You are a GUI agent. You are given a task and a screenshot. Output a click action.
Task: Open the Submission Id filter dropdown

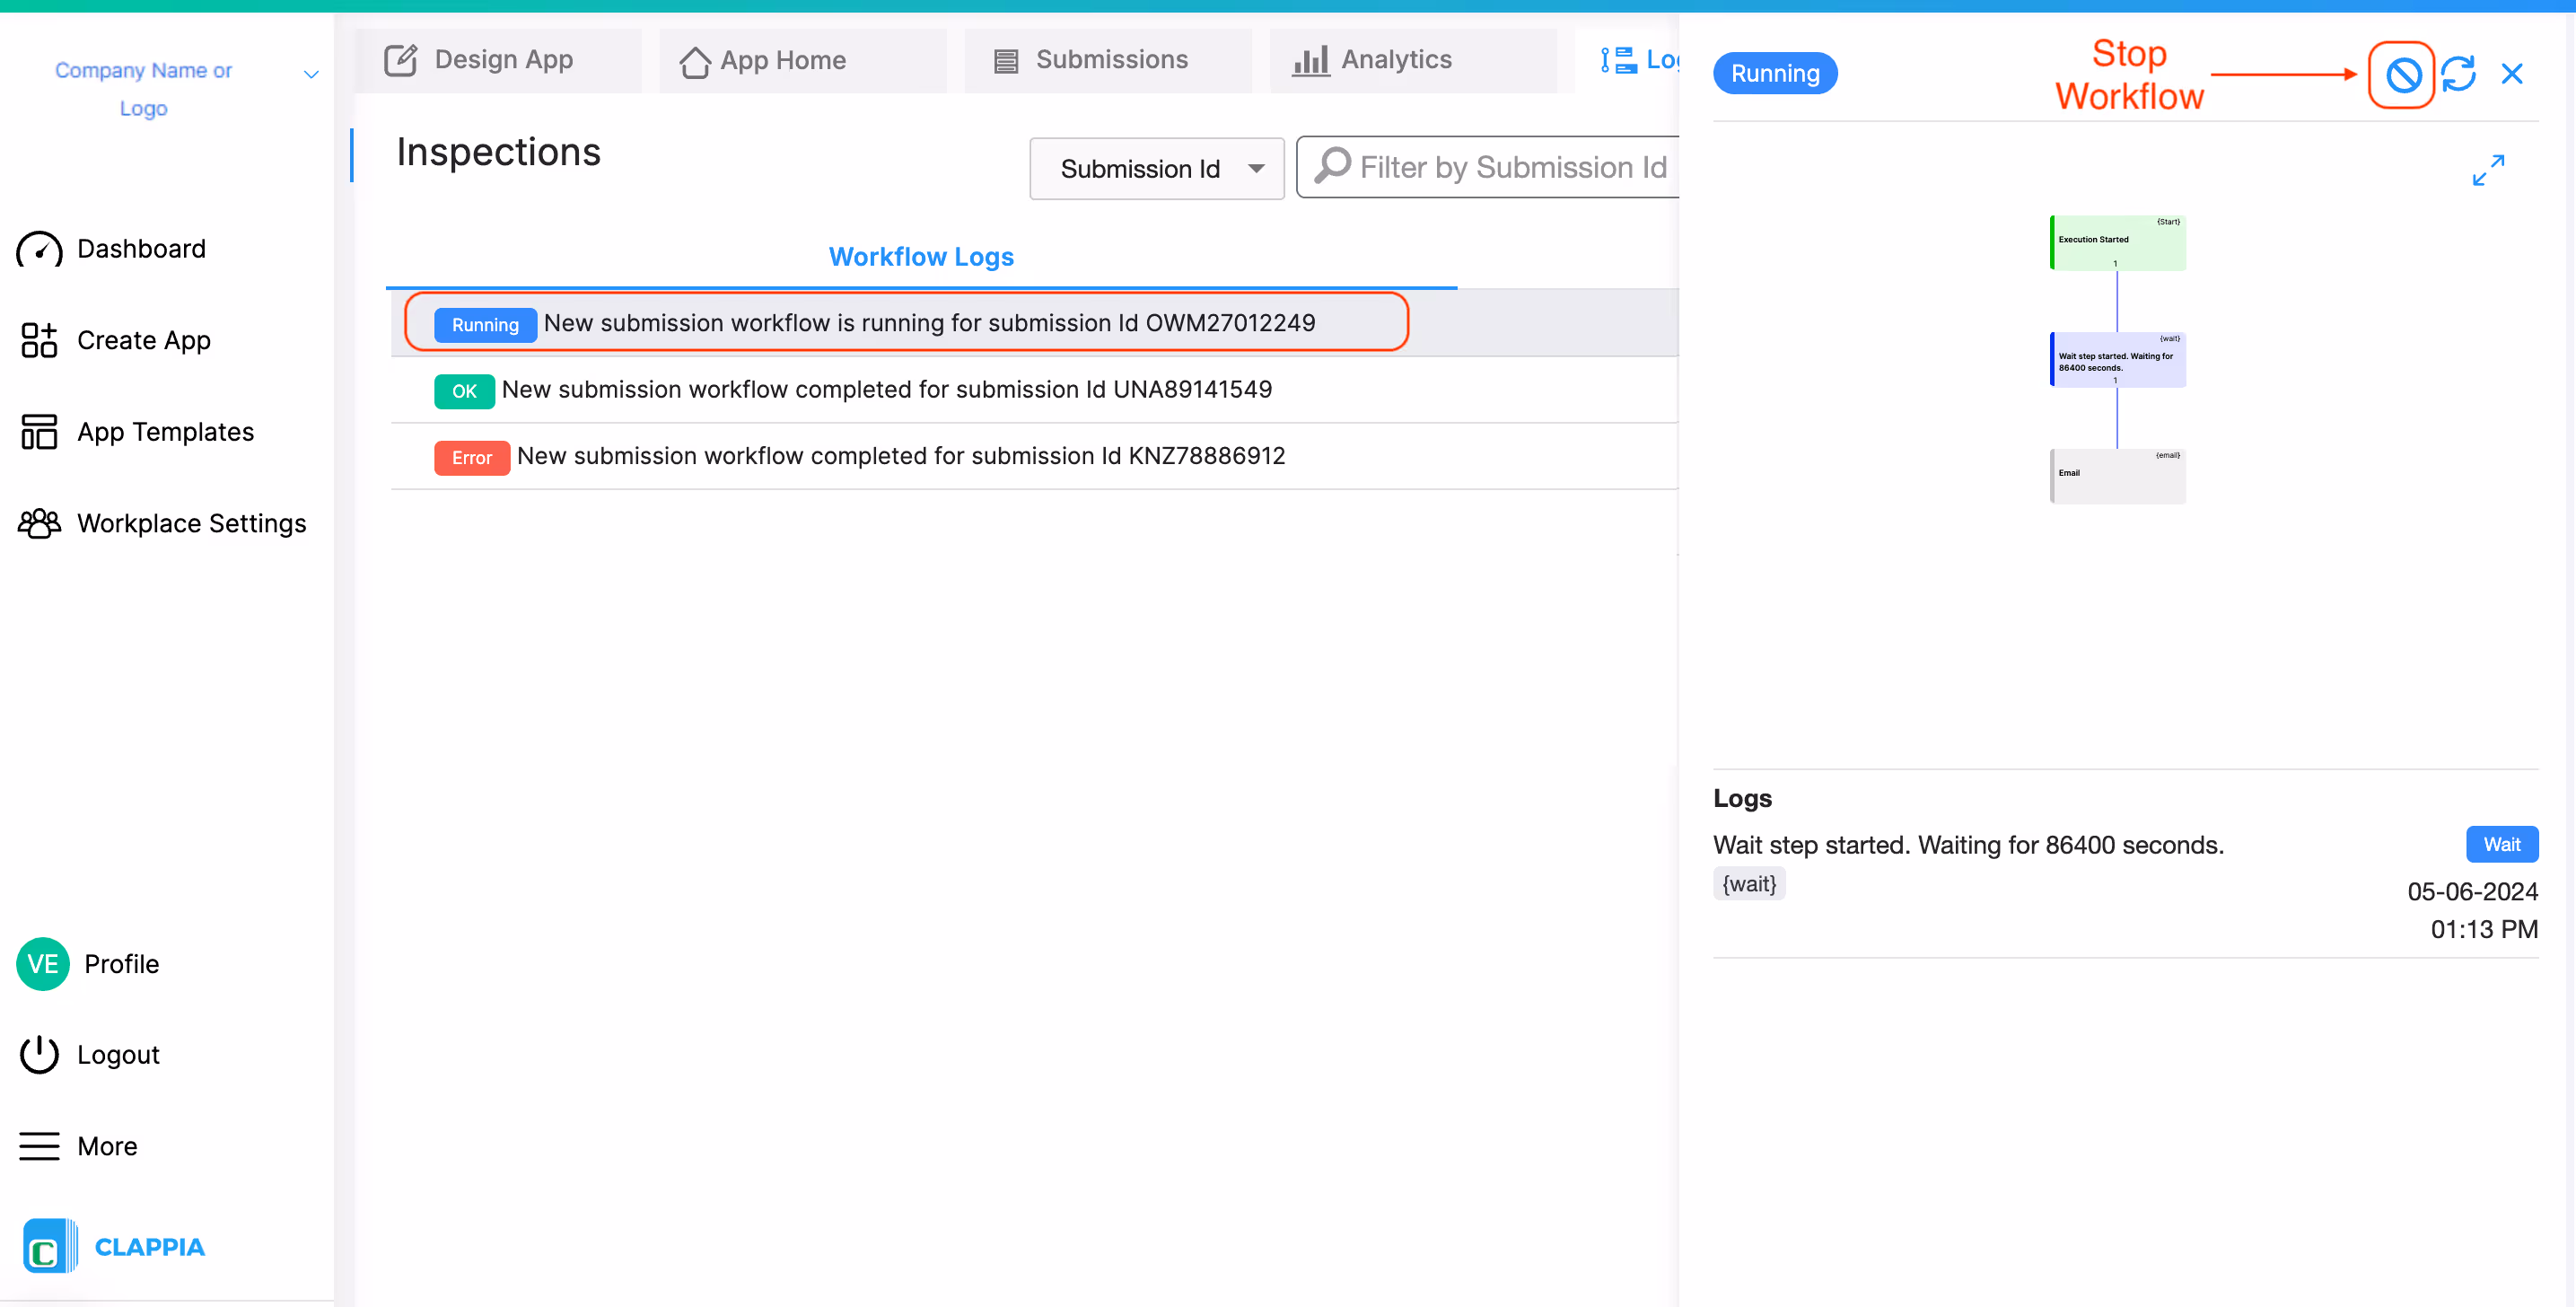click(x=1156, y=168)
